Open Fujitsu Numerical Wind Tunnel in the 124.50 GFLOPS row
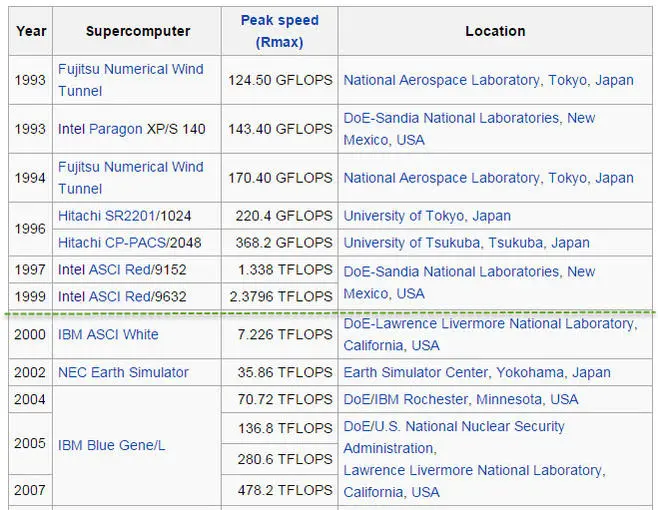658x510 pixels. click(131, 80)
